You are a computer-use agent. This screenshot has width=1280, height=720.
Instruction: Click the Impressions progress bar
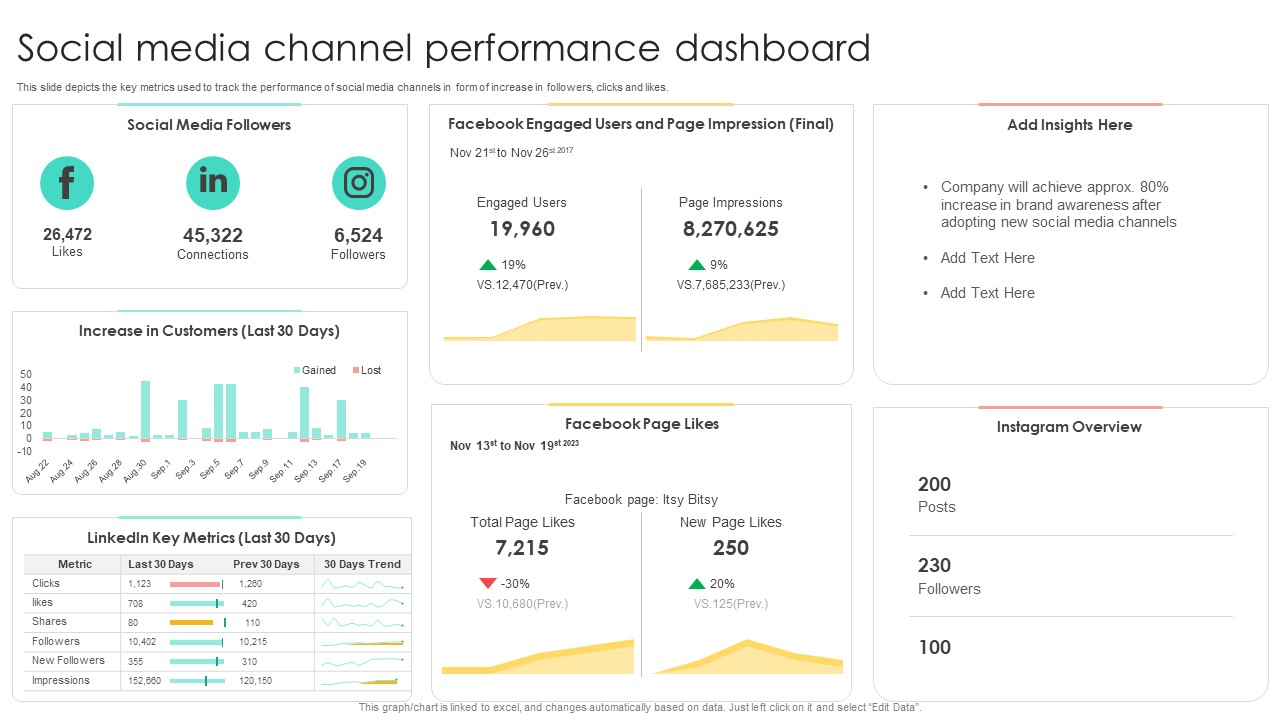coord(197,681)
